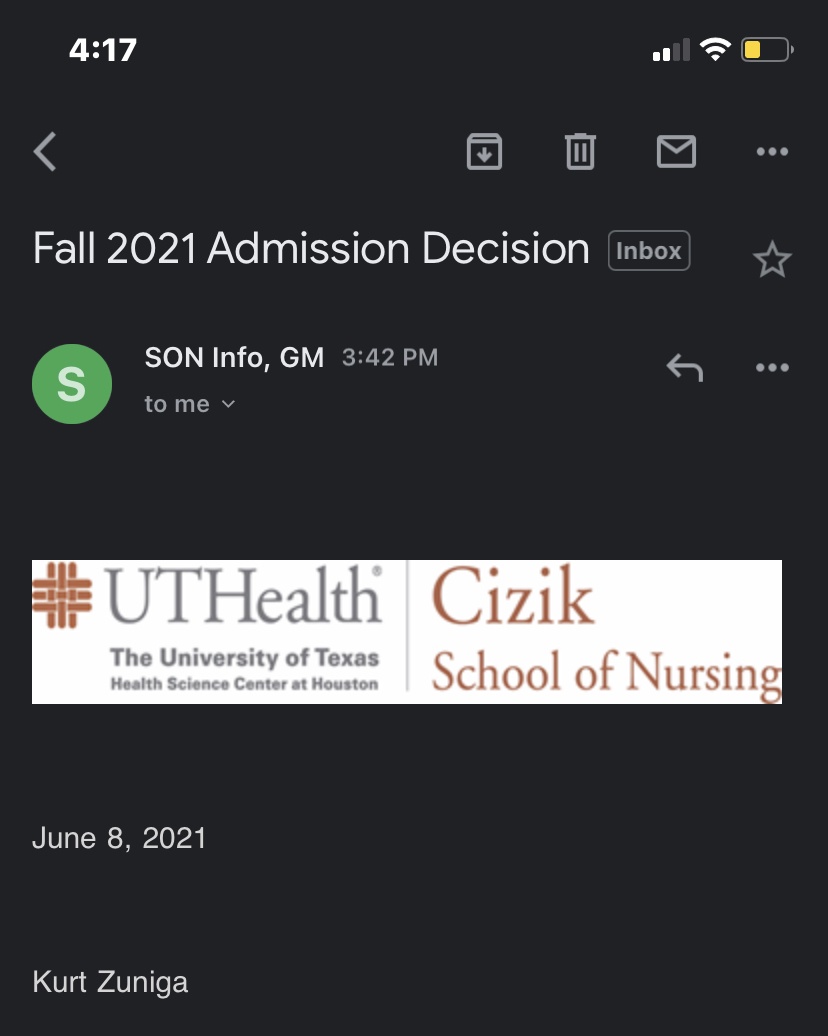Tap the 'to me' recipient text
Image resolution: width=828 pixels, height=1036 pixels.
pos(177,404)
